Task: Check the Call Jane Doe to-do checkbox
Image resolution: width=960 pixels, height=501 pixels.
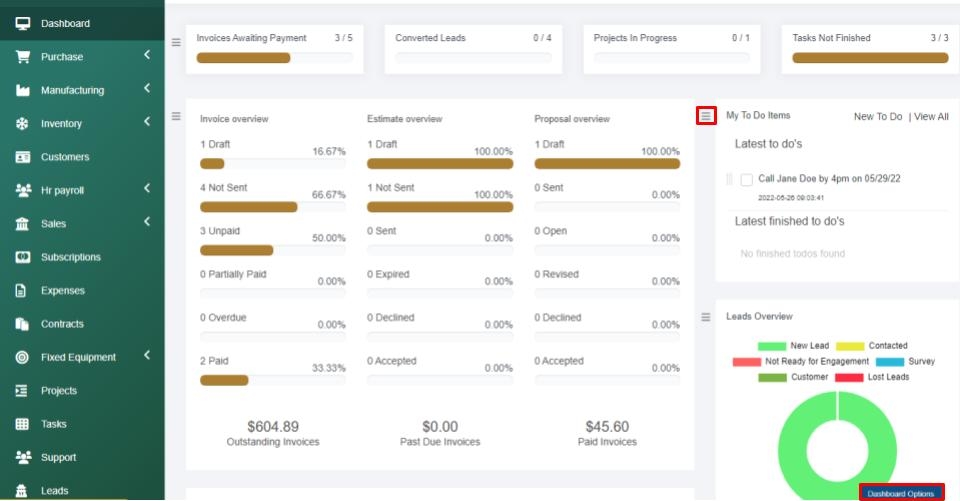Action: [x=746, y=179]
